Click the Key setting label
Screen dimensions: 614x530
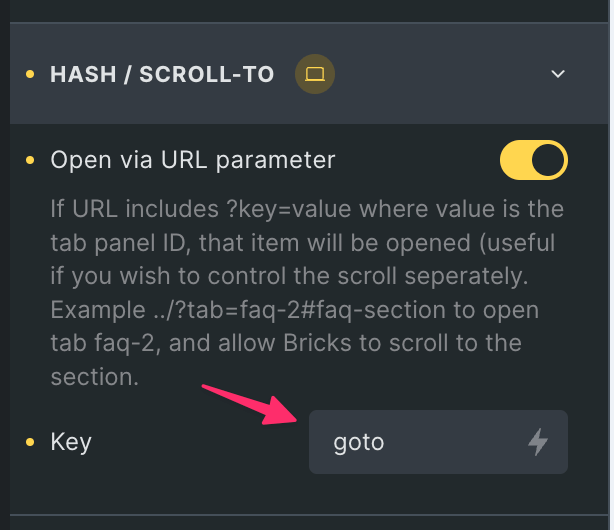coord(71,441)
